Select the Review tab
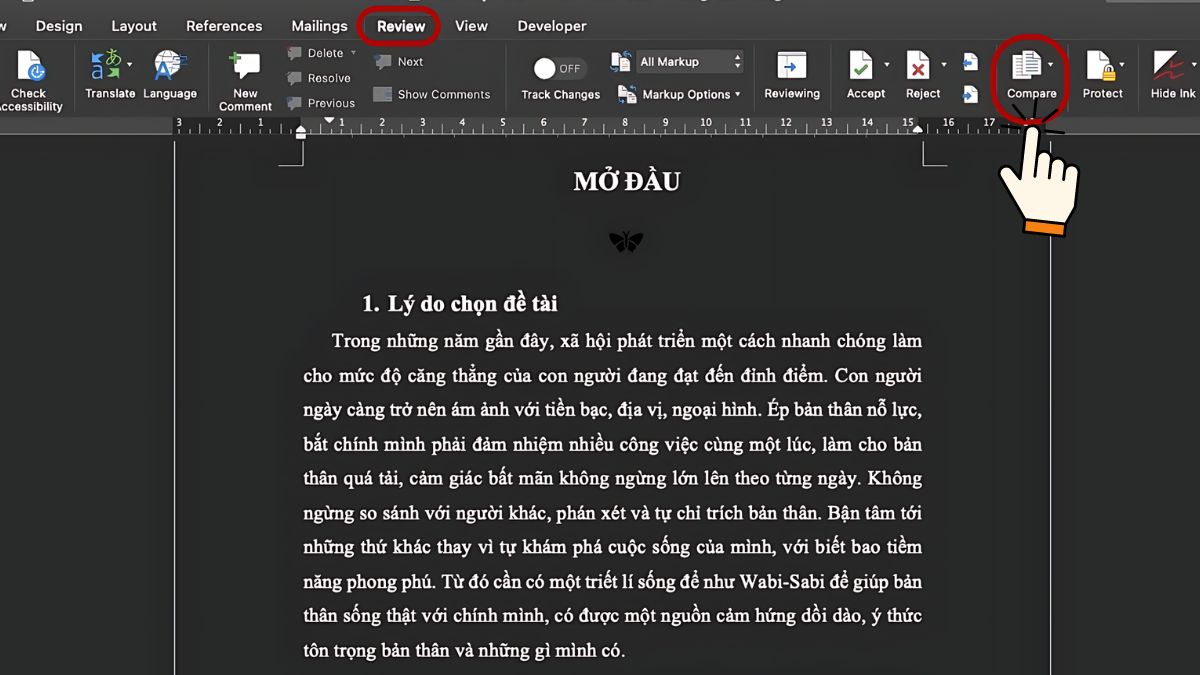The height and width of the screenshot is (675, 1200). (x=401, y=26)
